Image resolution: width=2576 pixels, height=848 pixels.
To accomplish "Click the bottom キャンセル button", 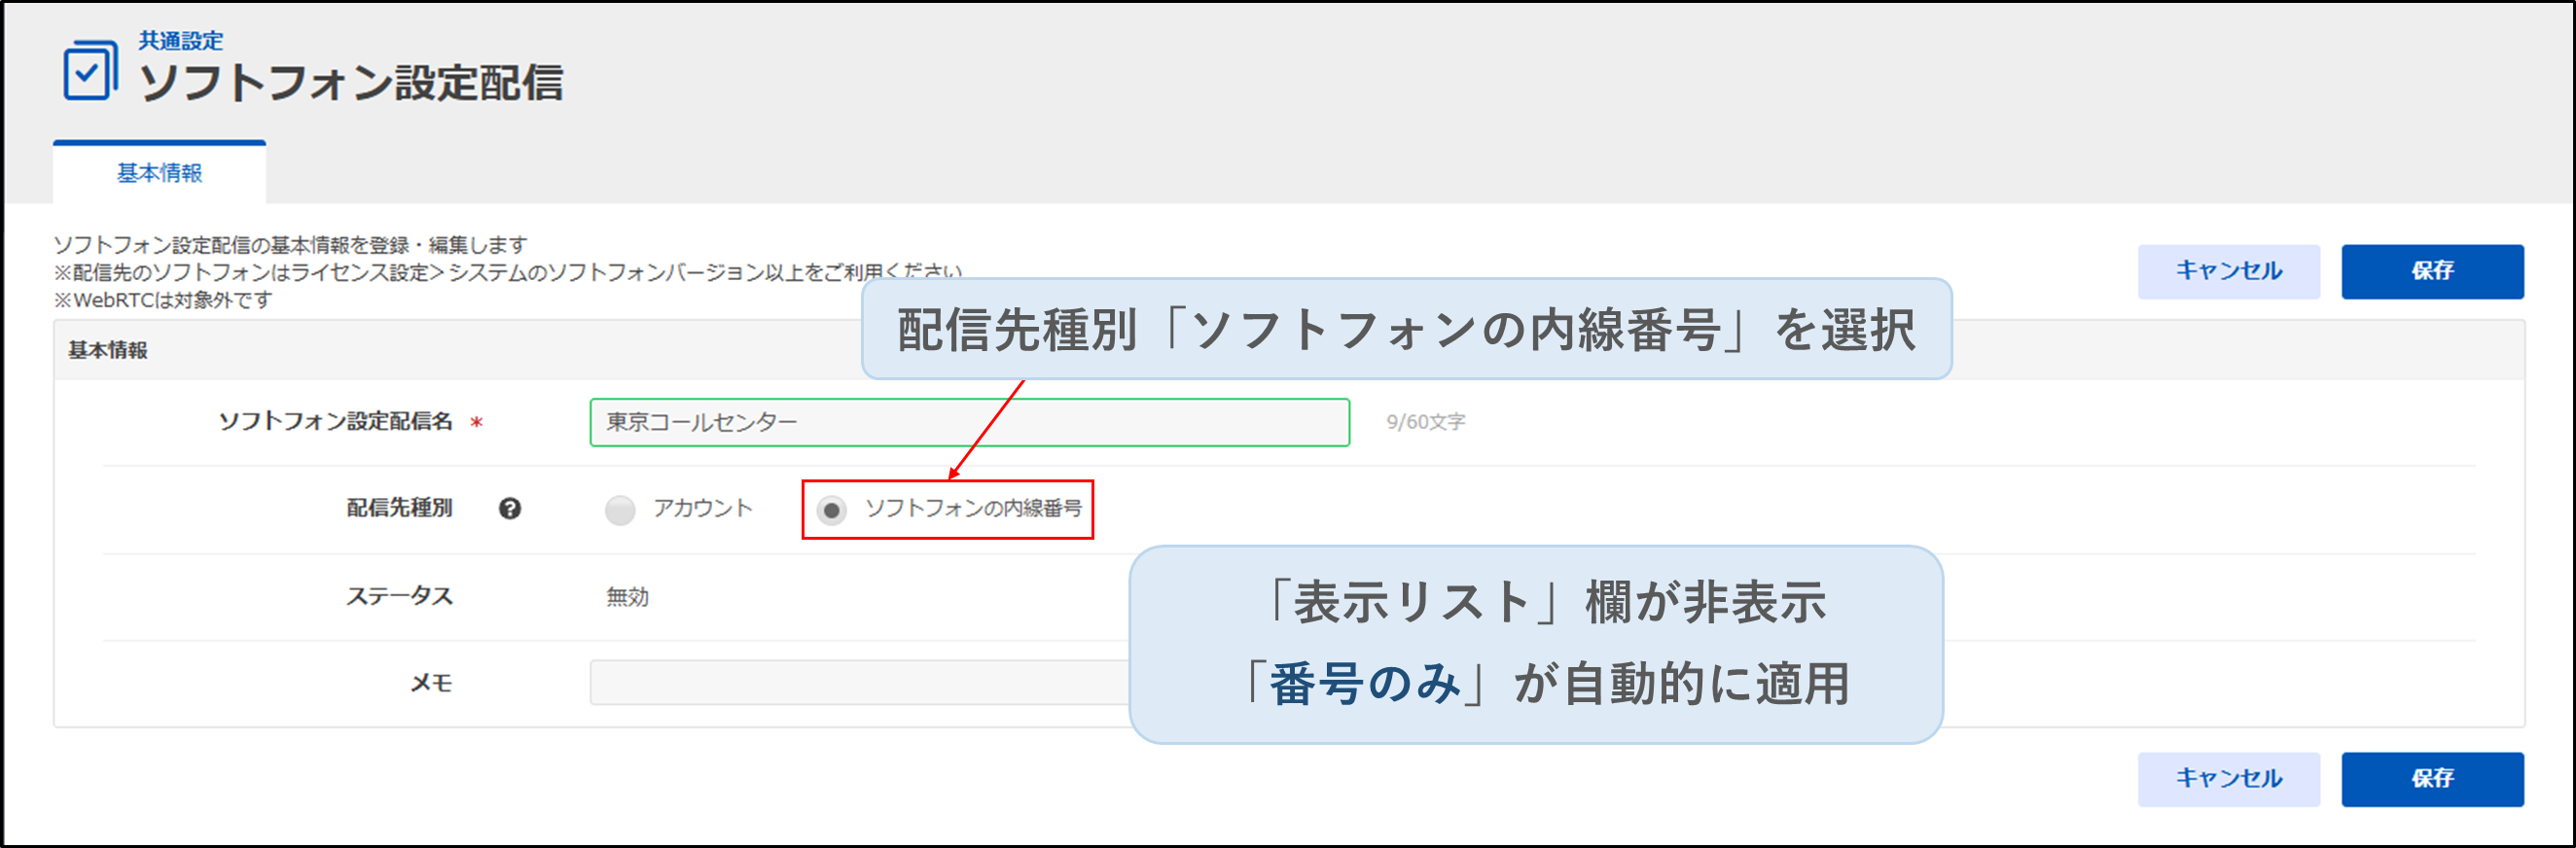I will click(x=2228, y=778).
